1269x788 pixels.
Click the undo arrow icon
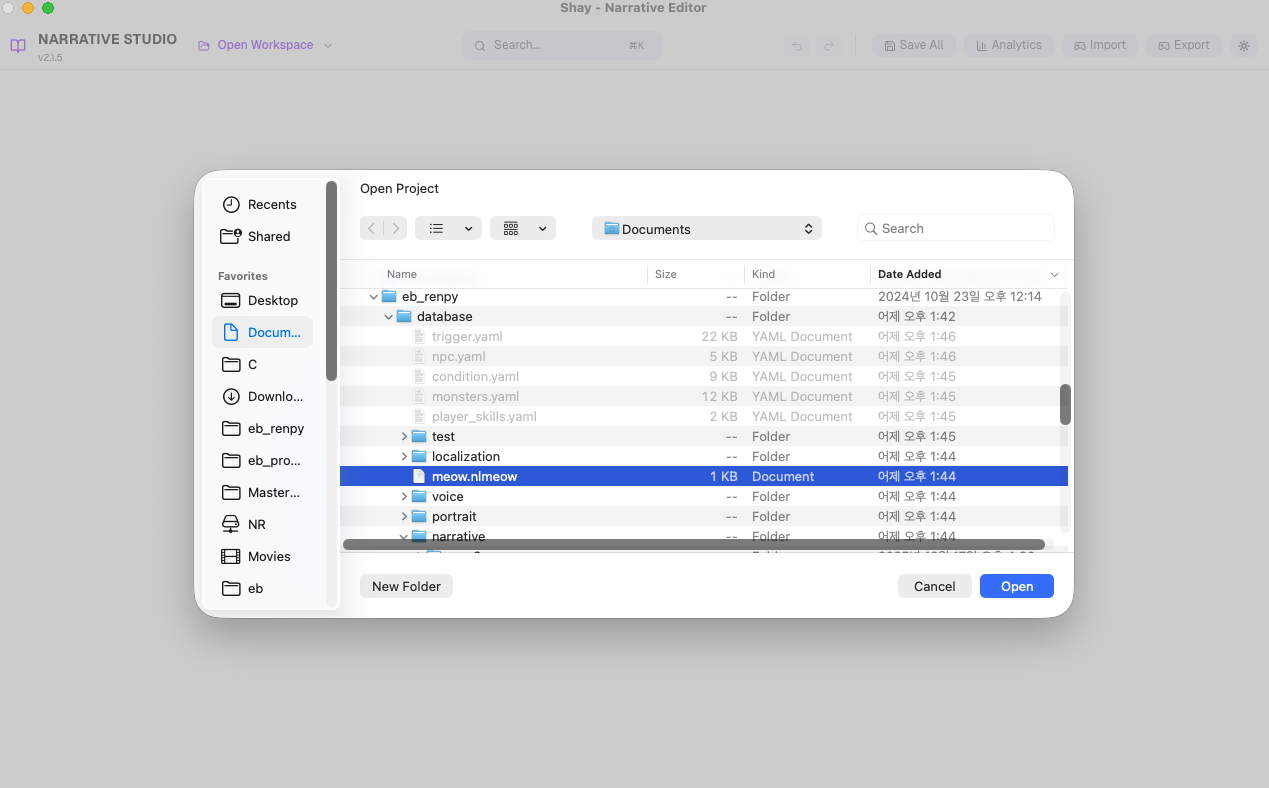[x=797, y=46]
